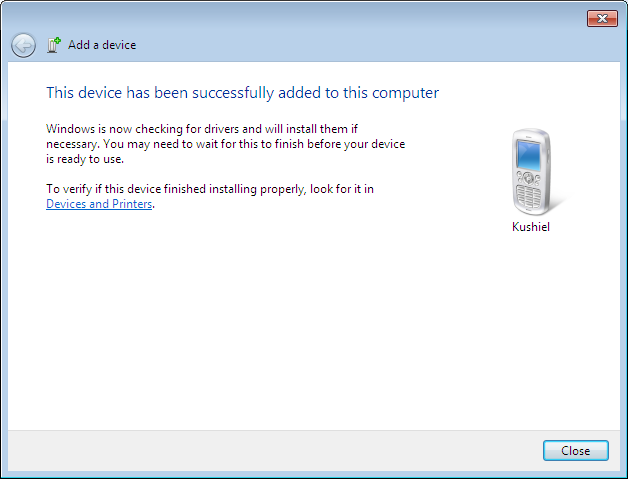Image resolution: width=628 pixels, height=479 pixels.
Task: Click the green plus on the wizard icon
Action: (x=57, y=41)
